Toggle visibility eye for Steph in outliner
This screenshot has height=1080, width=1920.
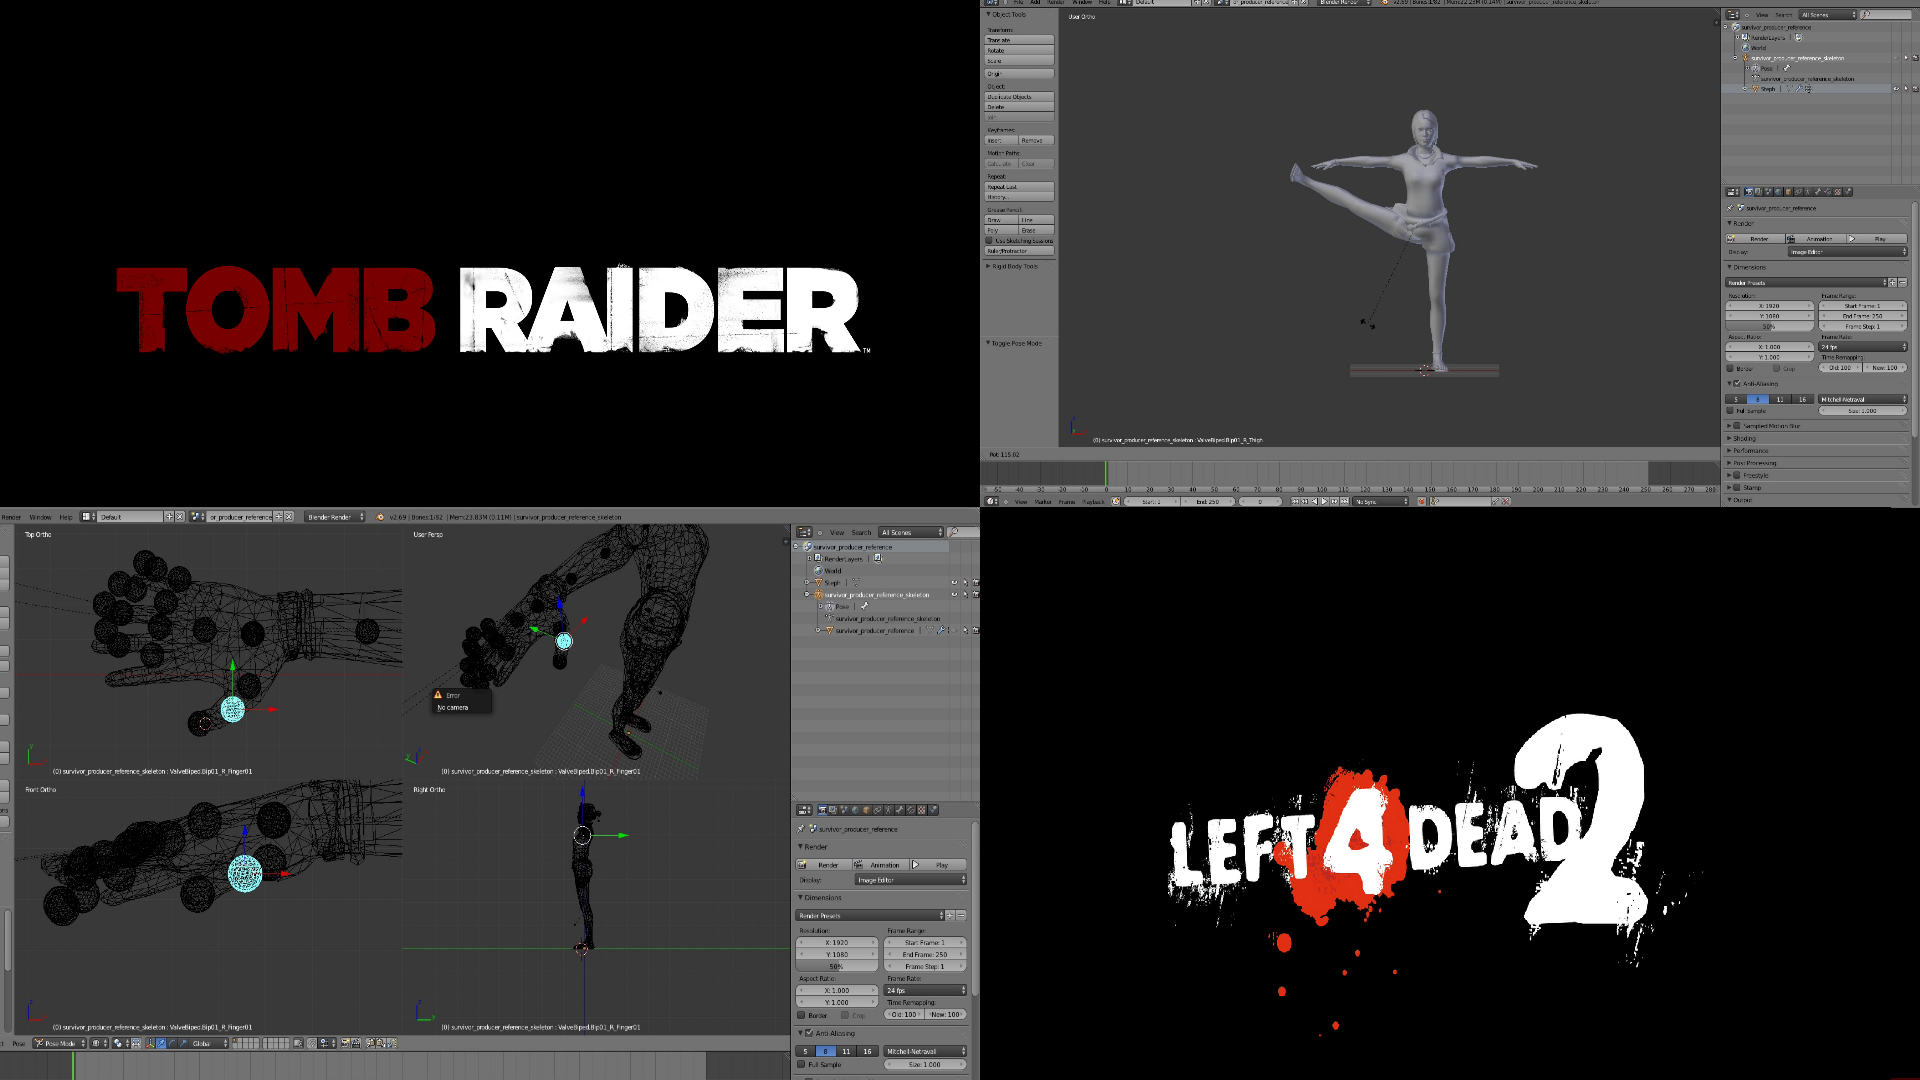955,583
